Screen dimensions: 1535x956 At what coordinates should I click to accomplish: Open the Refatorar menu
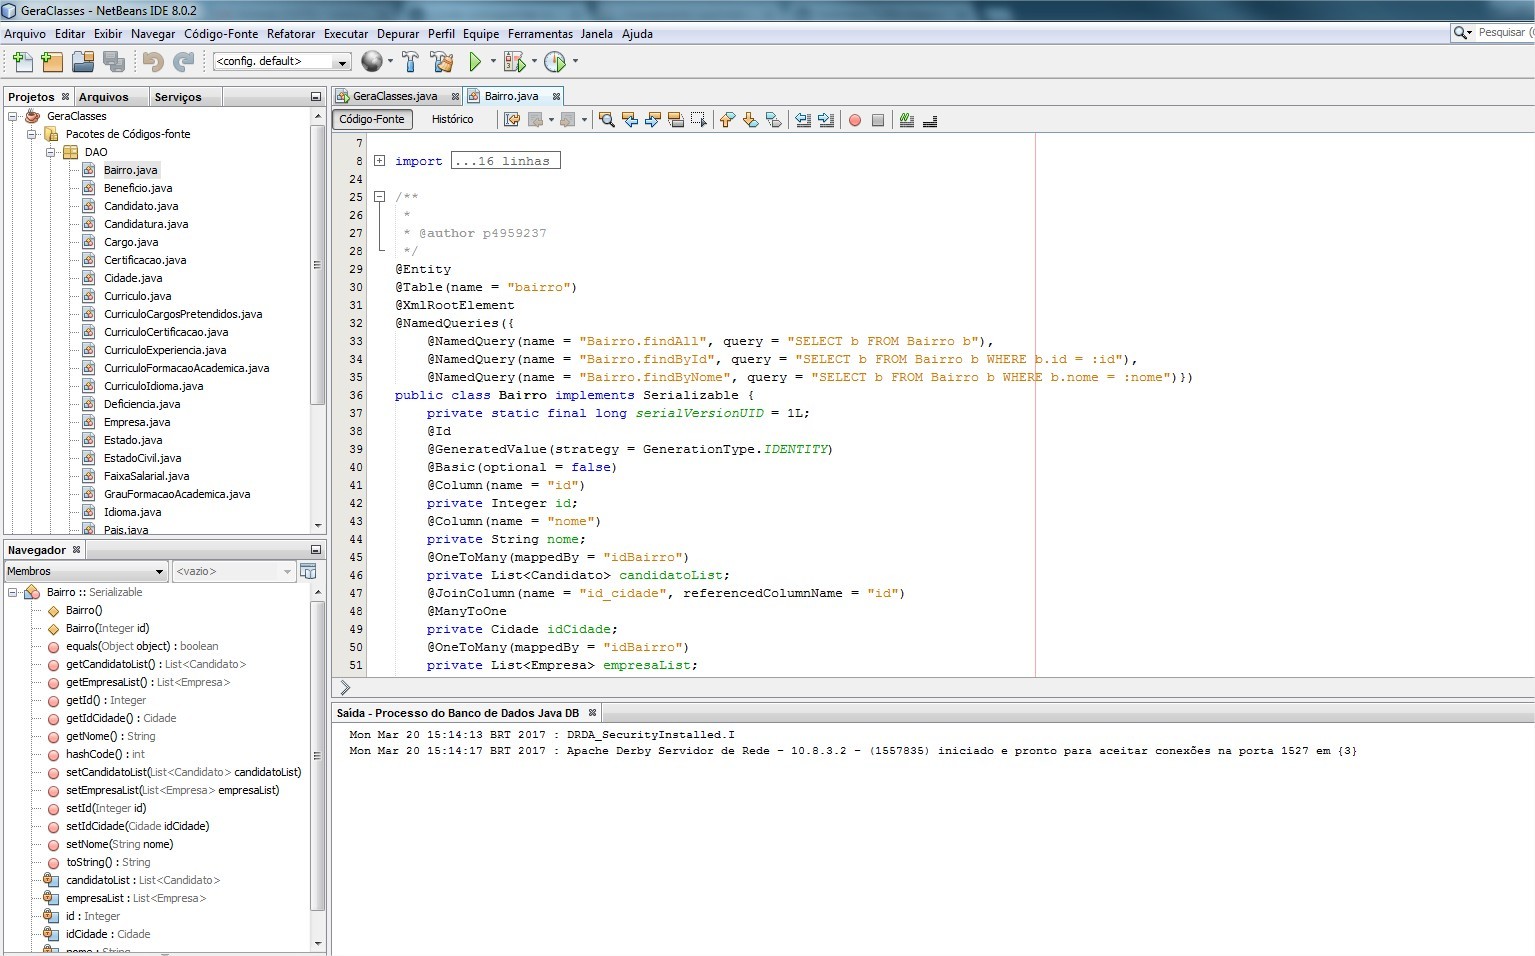coord(290,34)
